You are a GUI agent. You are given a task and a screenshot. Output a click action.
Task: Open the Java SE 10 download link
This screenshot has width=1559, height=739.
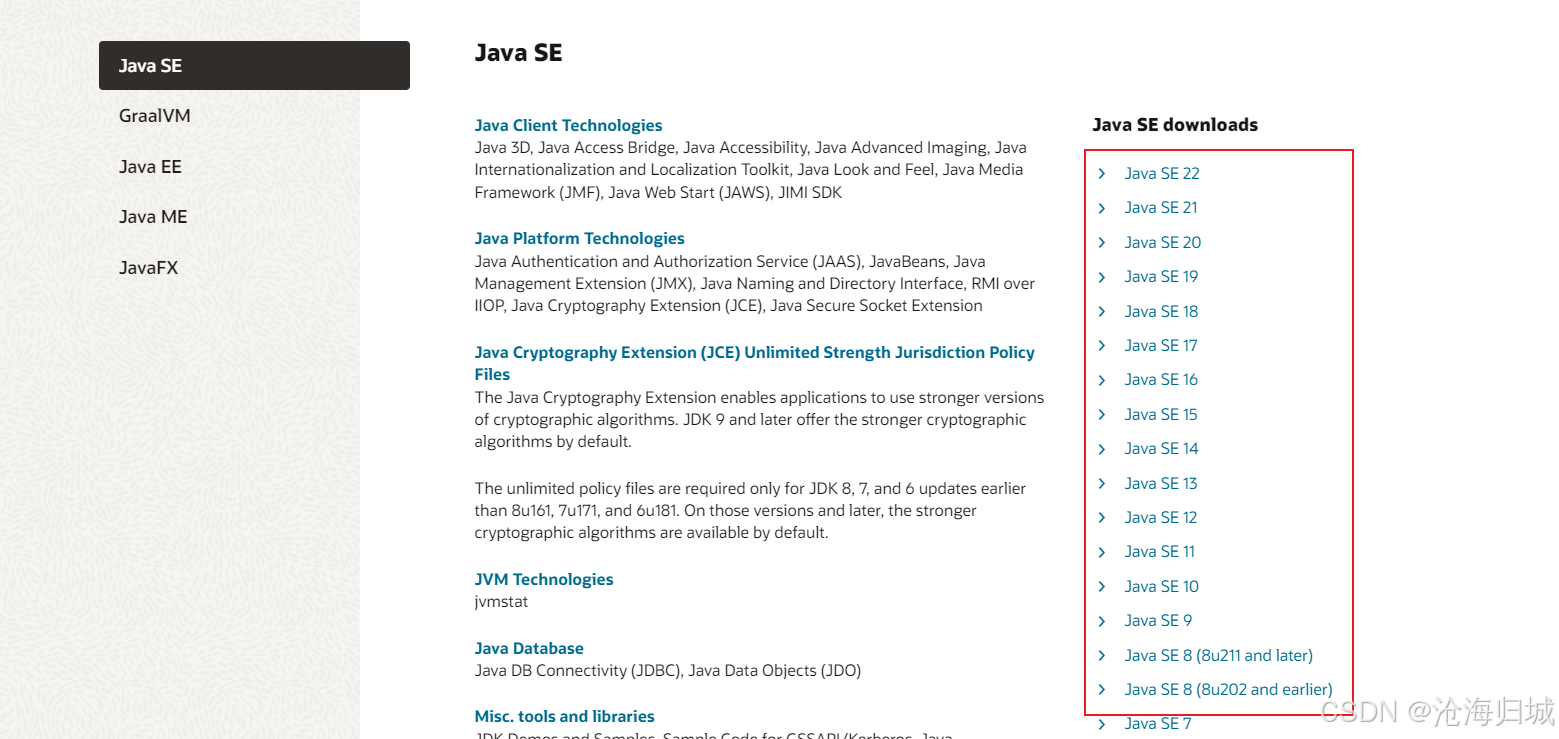coord(1161,586)
